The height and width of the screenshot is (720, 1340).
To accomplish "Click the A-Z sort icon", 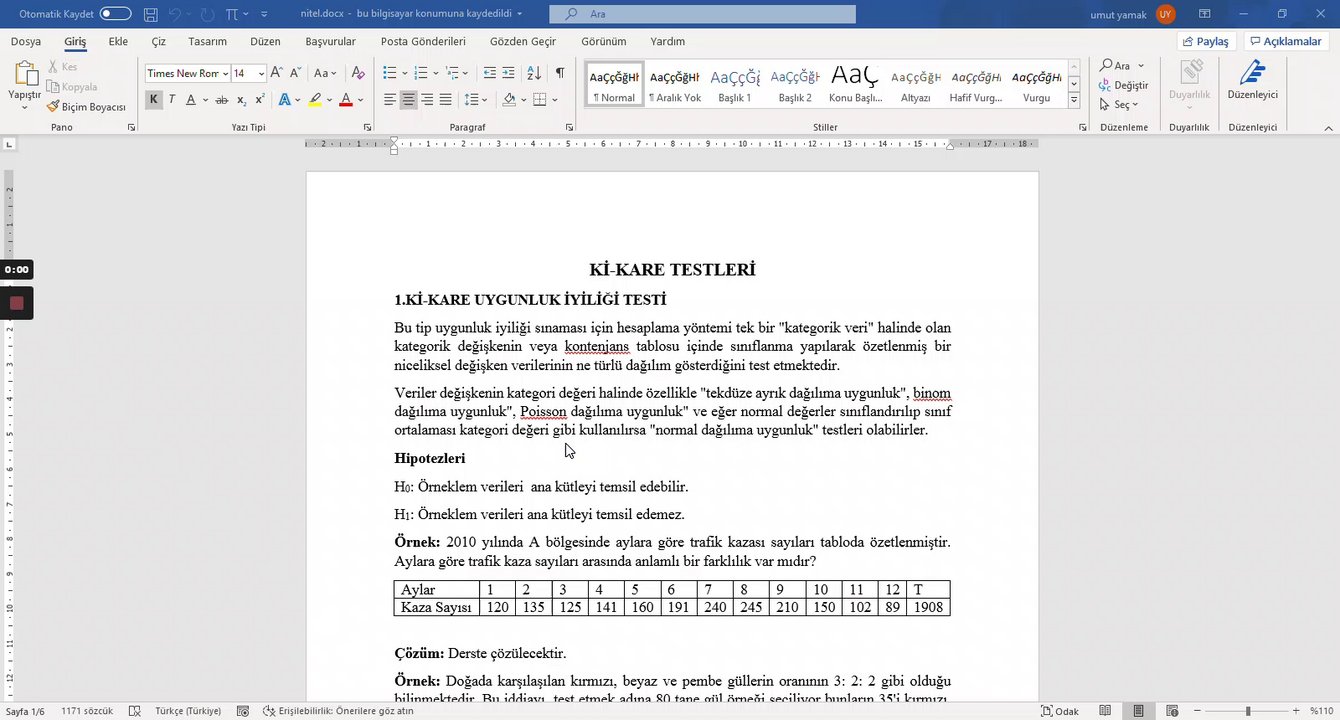I will point(534,73).
